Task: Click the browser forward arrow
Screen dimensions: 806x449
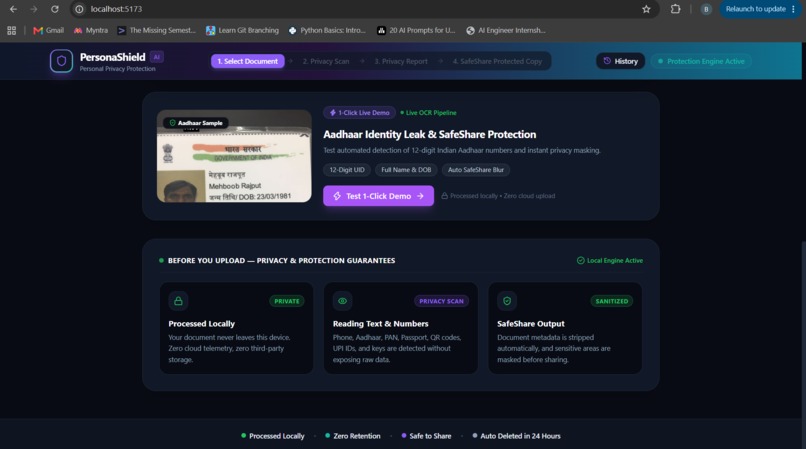Action: click(x=33, y=9)
